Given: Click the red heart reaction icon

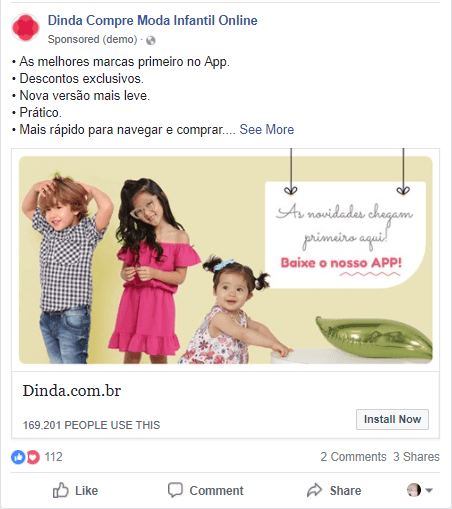Looking at the screenshot, I should (33, 457).
